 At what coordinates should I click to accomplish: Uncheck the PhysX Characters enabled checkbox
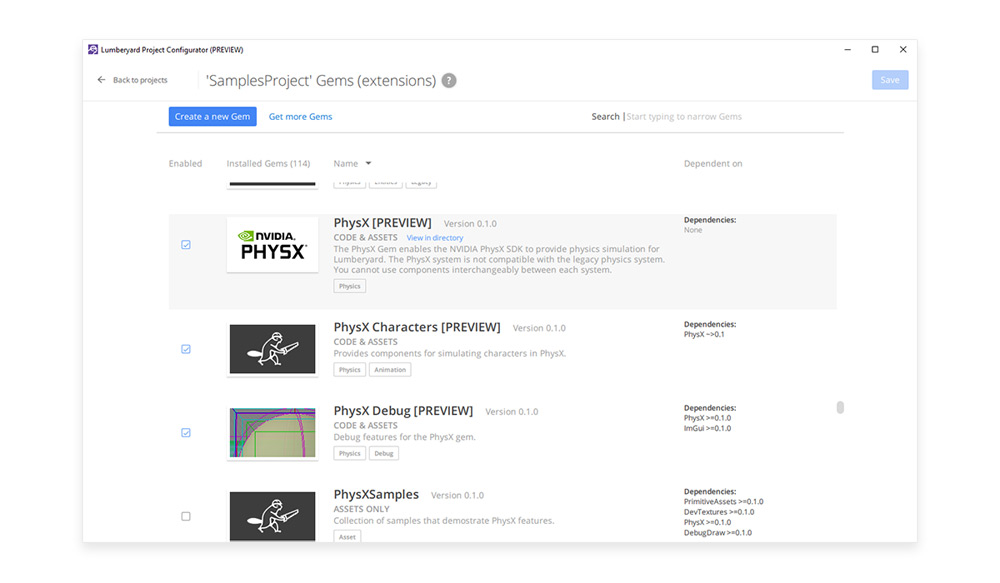point(186,348)
